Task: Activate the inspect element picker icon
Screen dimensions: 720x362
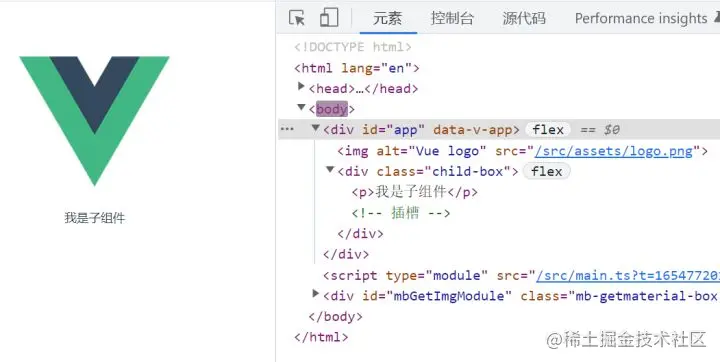Action: click(x=297, y=18)
